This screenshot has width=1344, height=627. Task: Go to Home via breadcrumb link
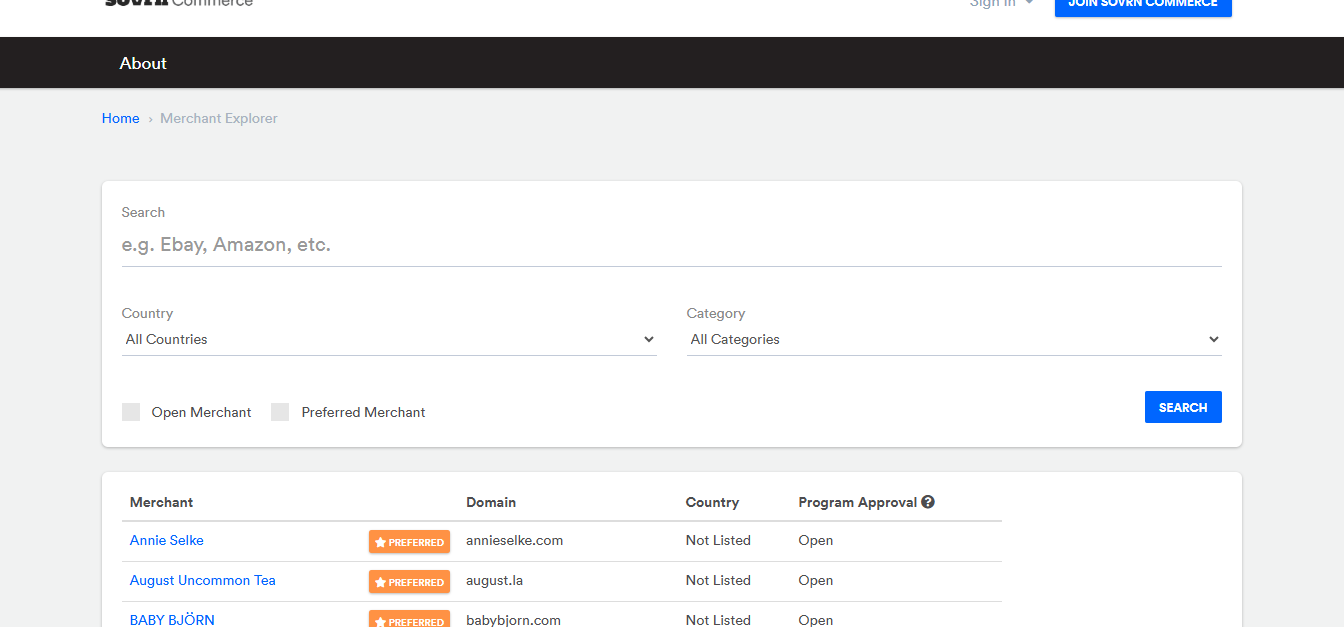[120, 118]
